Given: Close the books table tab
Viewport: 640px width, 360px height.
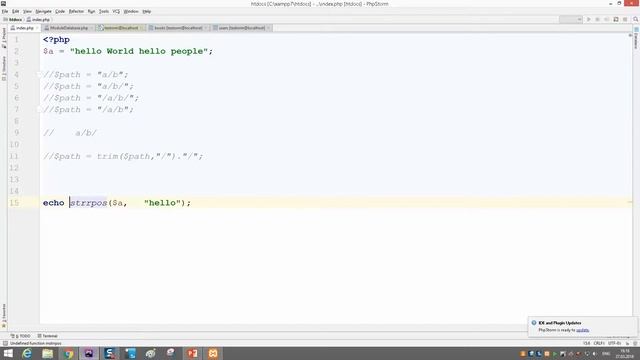Looking at the screenshot, I should click(x=206, y=28).
